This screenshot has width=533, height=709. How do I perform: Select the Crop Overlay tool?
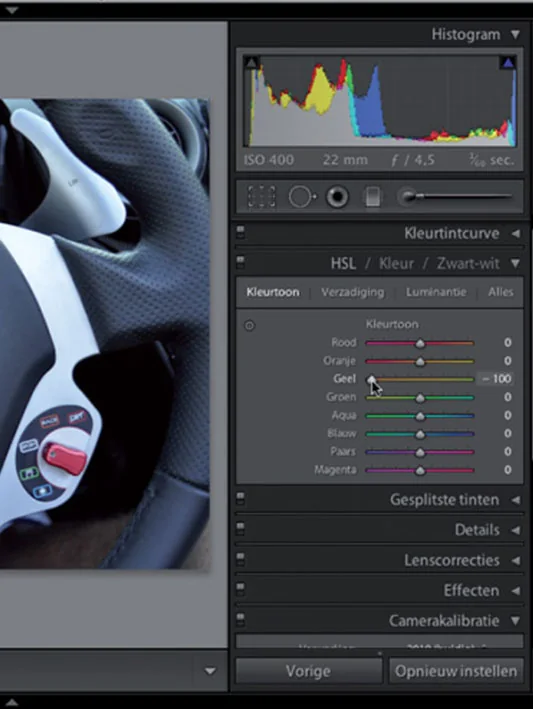click(262, 197)
